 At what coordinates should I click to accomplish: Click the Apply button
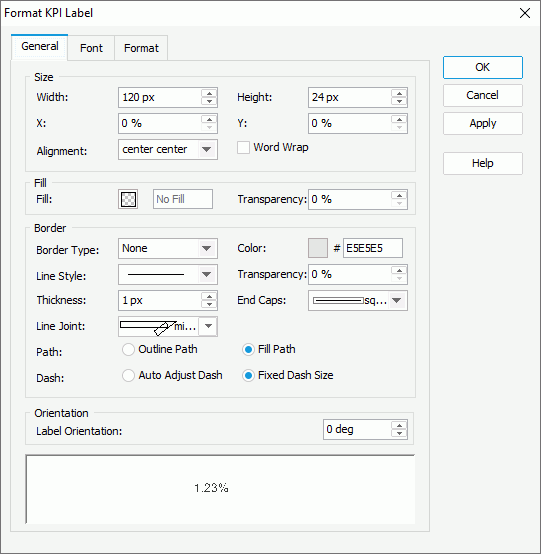pyautogui.click(x=483, y=123)
